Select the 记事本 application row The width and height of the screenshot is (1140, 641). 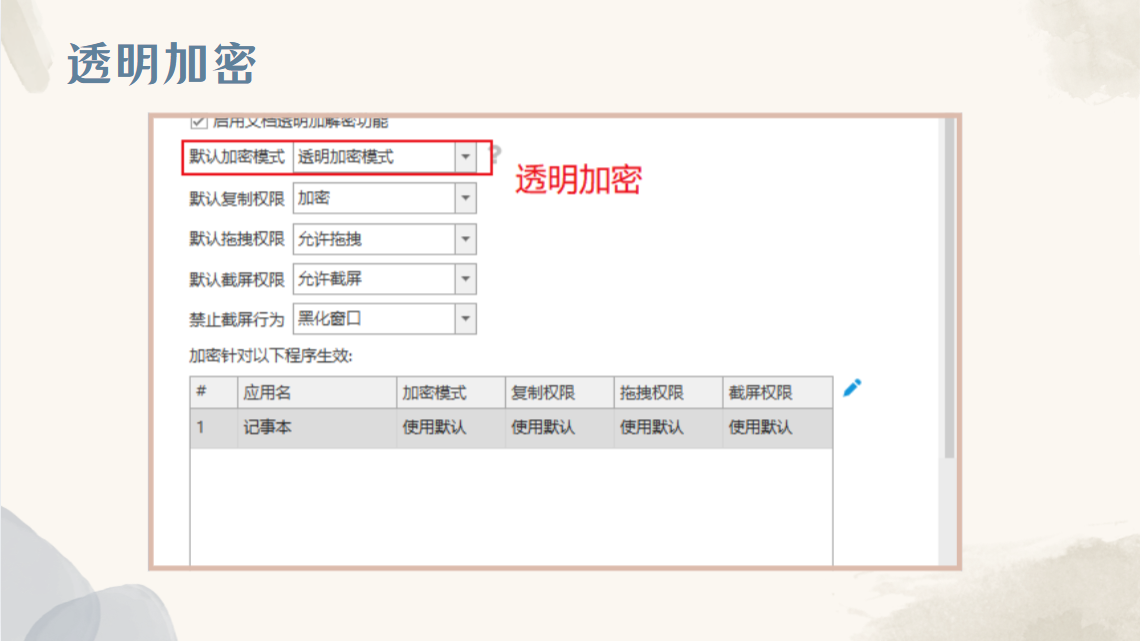pyautogui.click(x=511, y=427)
